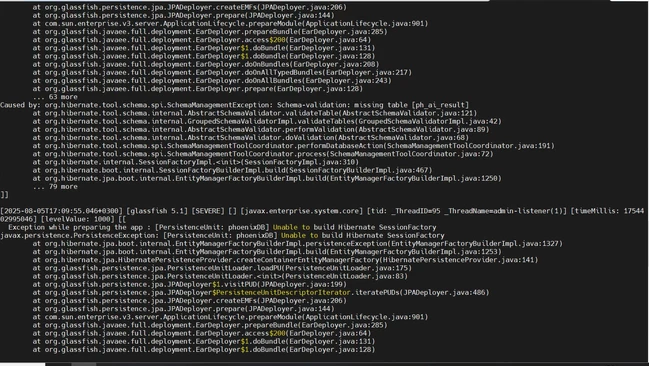Click the EntityManagerFactoryBuilderImpl.java:1250 stack line
Viewport: 649px width, 366px height.
click(x=267, y=178)
